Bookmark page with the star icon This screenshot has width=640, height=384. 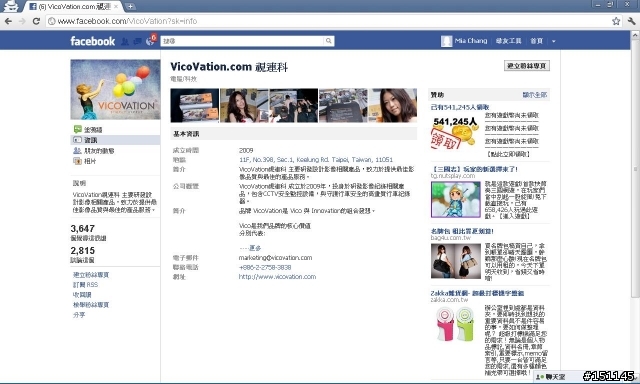click(x=616, y=21)
